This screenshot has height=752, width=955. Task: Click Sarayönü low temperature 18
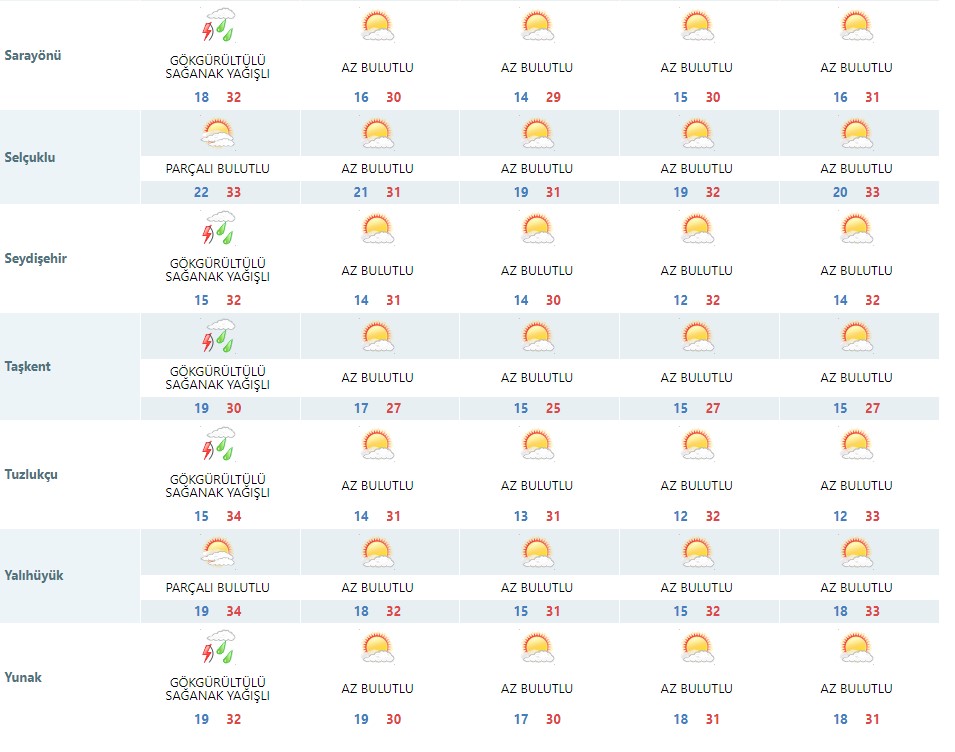[202, 97]
